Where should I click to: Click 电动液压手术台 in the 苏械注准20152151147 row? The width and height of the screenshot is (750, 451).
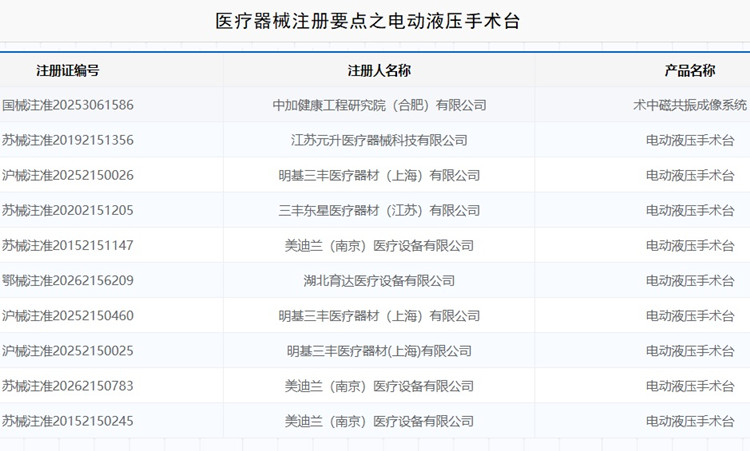pyautogui.click(x=690, y=246)
